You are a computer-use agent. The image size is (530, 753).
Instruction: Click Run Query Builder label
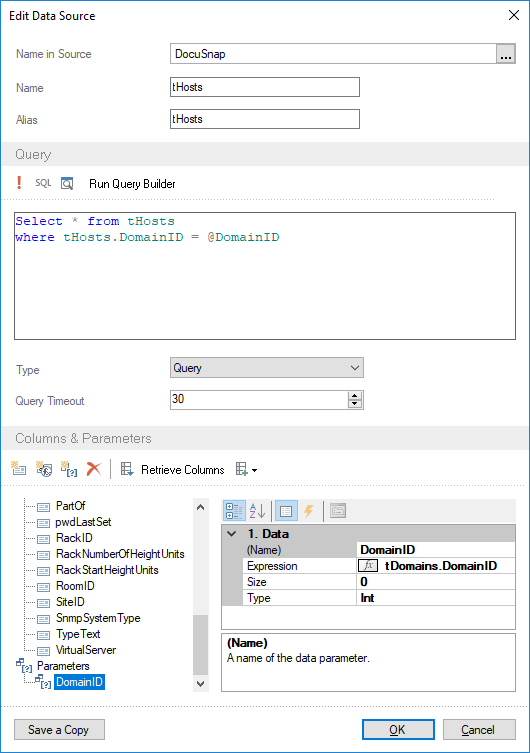(132, 184)
